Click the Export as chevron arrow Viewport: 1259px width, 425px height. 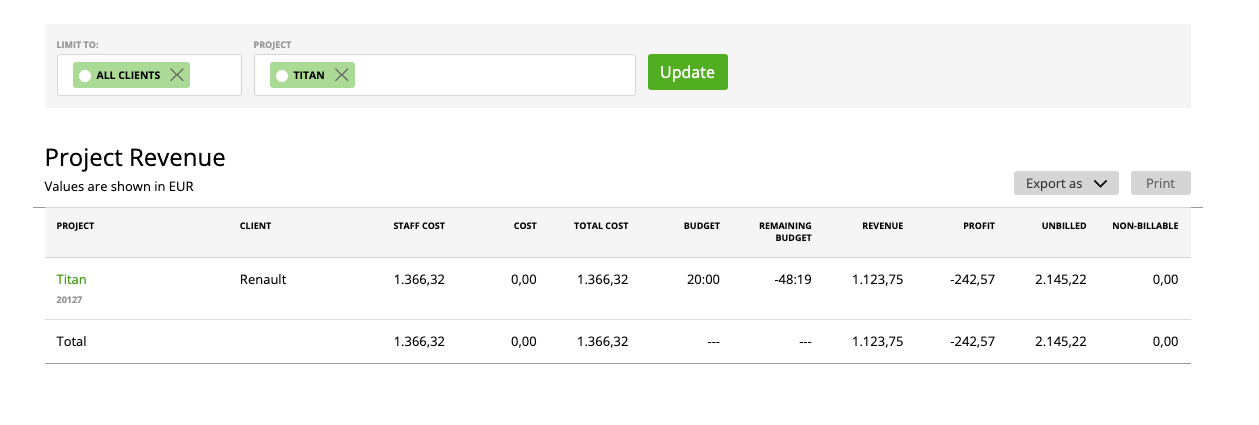1101,184
